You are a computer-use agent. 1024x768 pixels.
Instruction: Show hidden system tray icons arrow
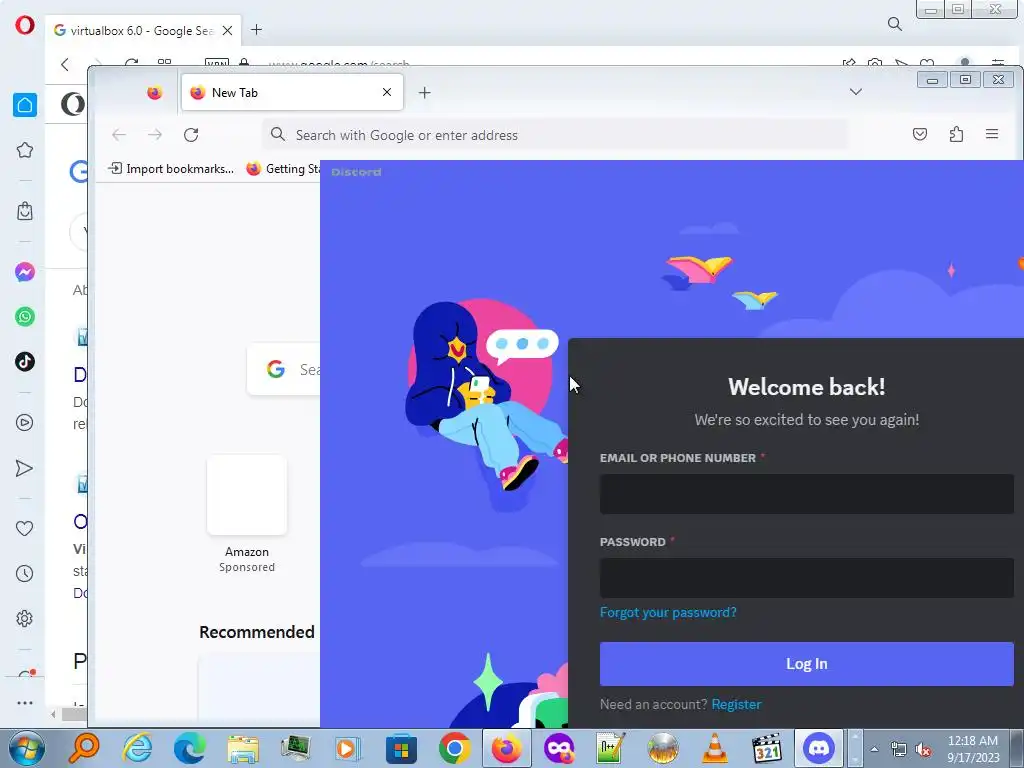click(874, 749)
